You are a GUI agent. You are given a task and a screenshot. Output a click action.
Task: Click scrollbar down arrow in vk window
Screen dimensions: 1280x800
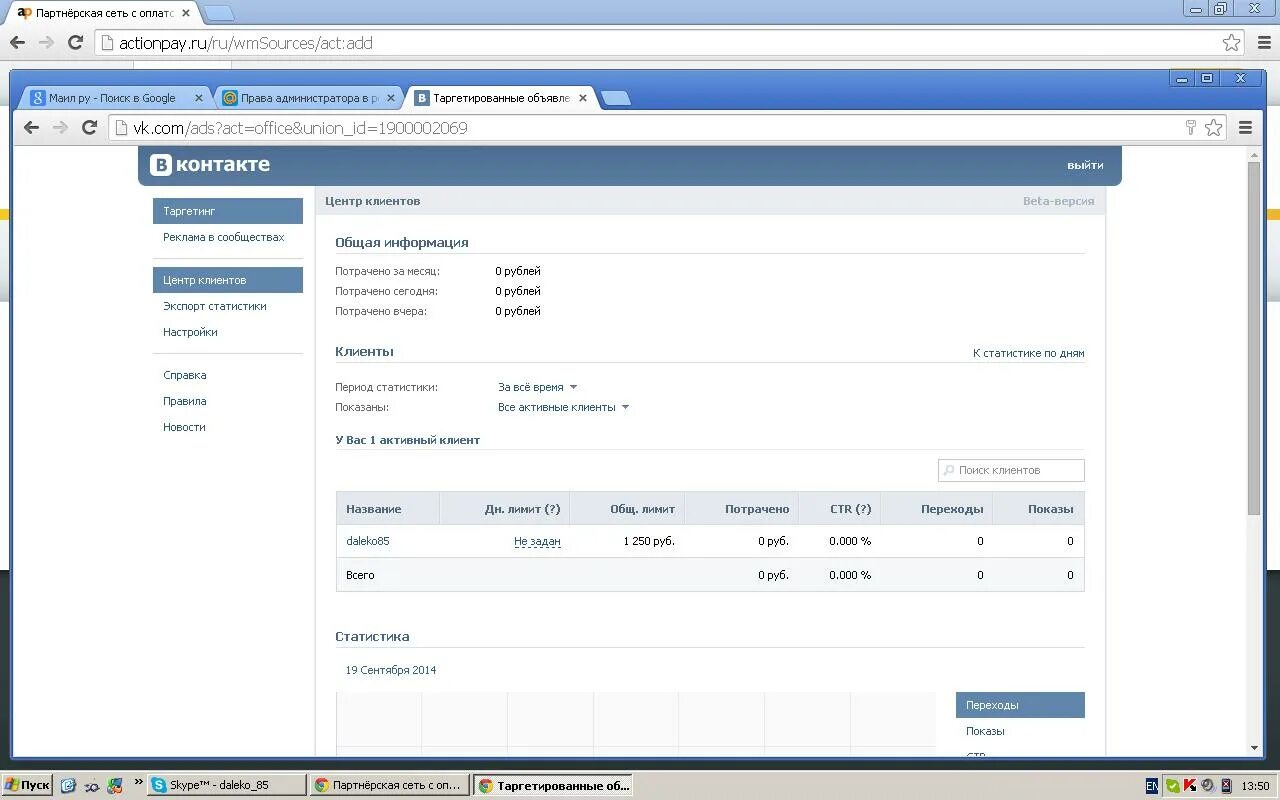(x=1254, y=748)
